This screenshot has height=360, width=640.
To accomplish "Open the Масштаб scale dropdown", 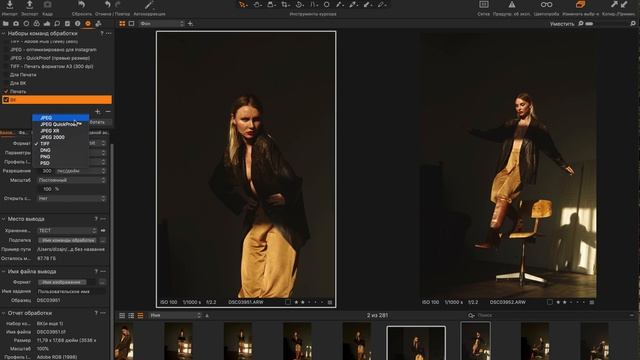I will 72,180.
